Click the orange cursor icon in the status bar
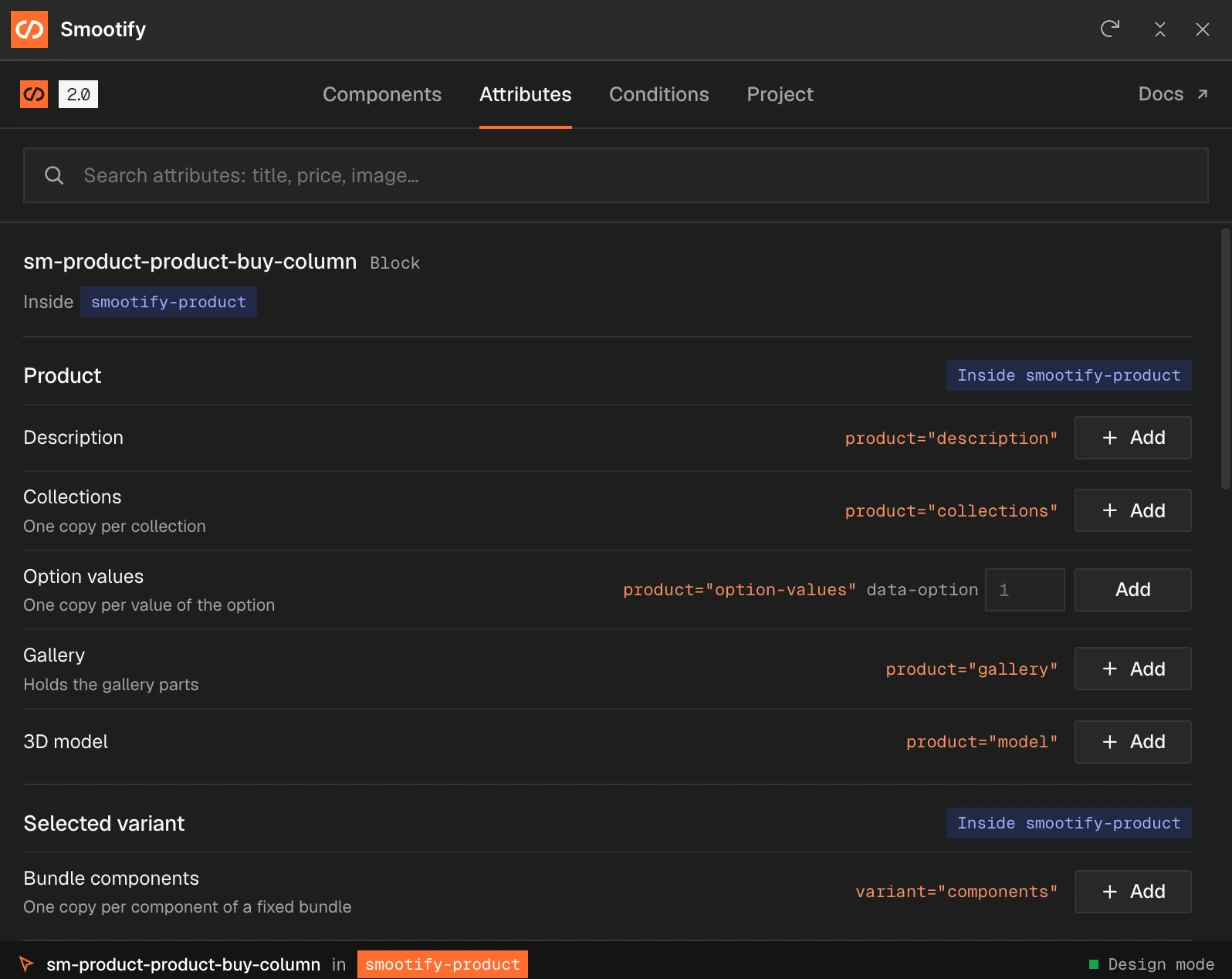The height and width of the screenshot is (979, 1232). pyautogui.click(x=27, y=964)
